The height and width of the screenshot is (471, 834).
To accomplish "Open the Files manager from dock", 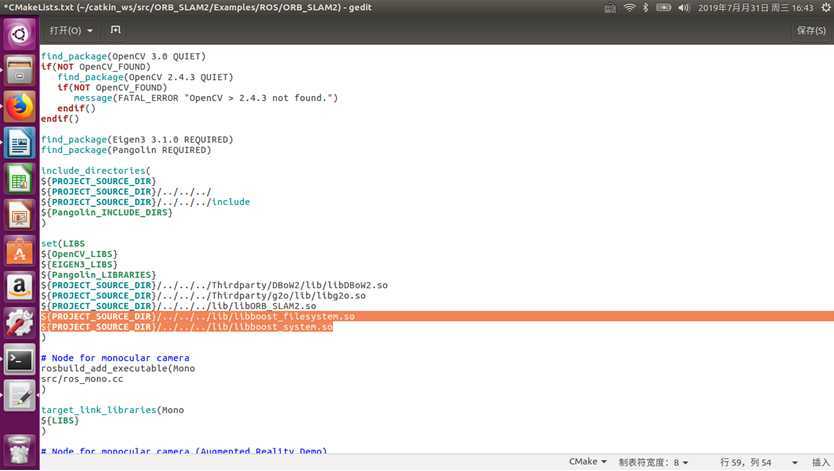I will point(20,71).
